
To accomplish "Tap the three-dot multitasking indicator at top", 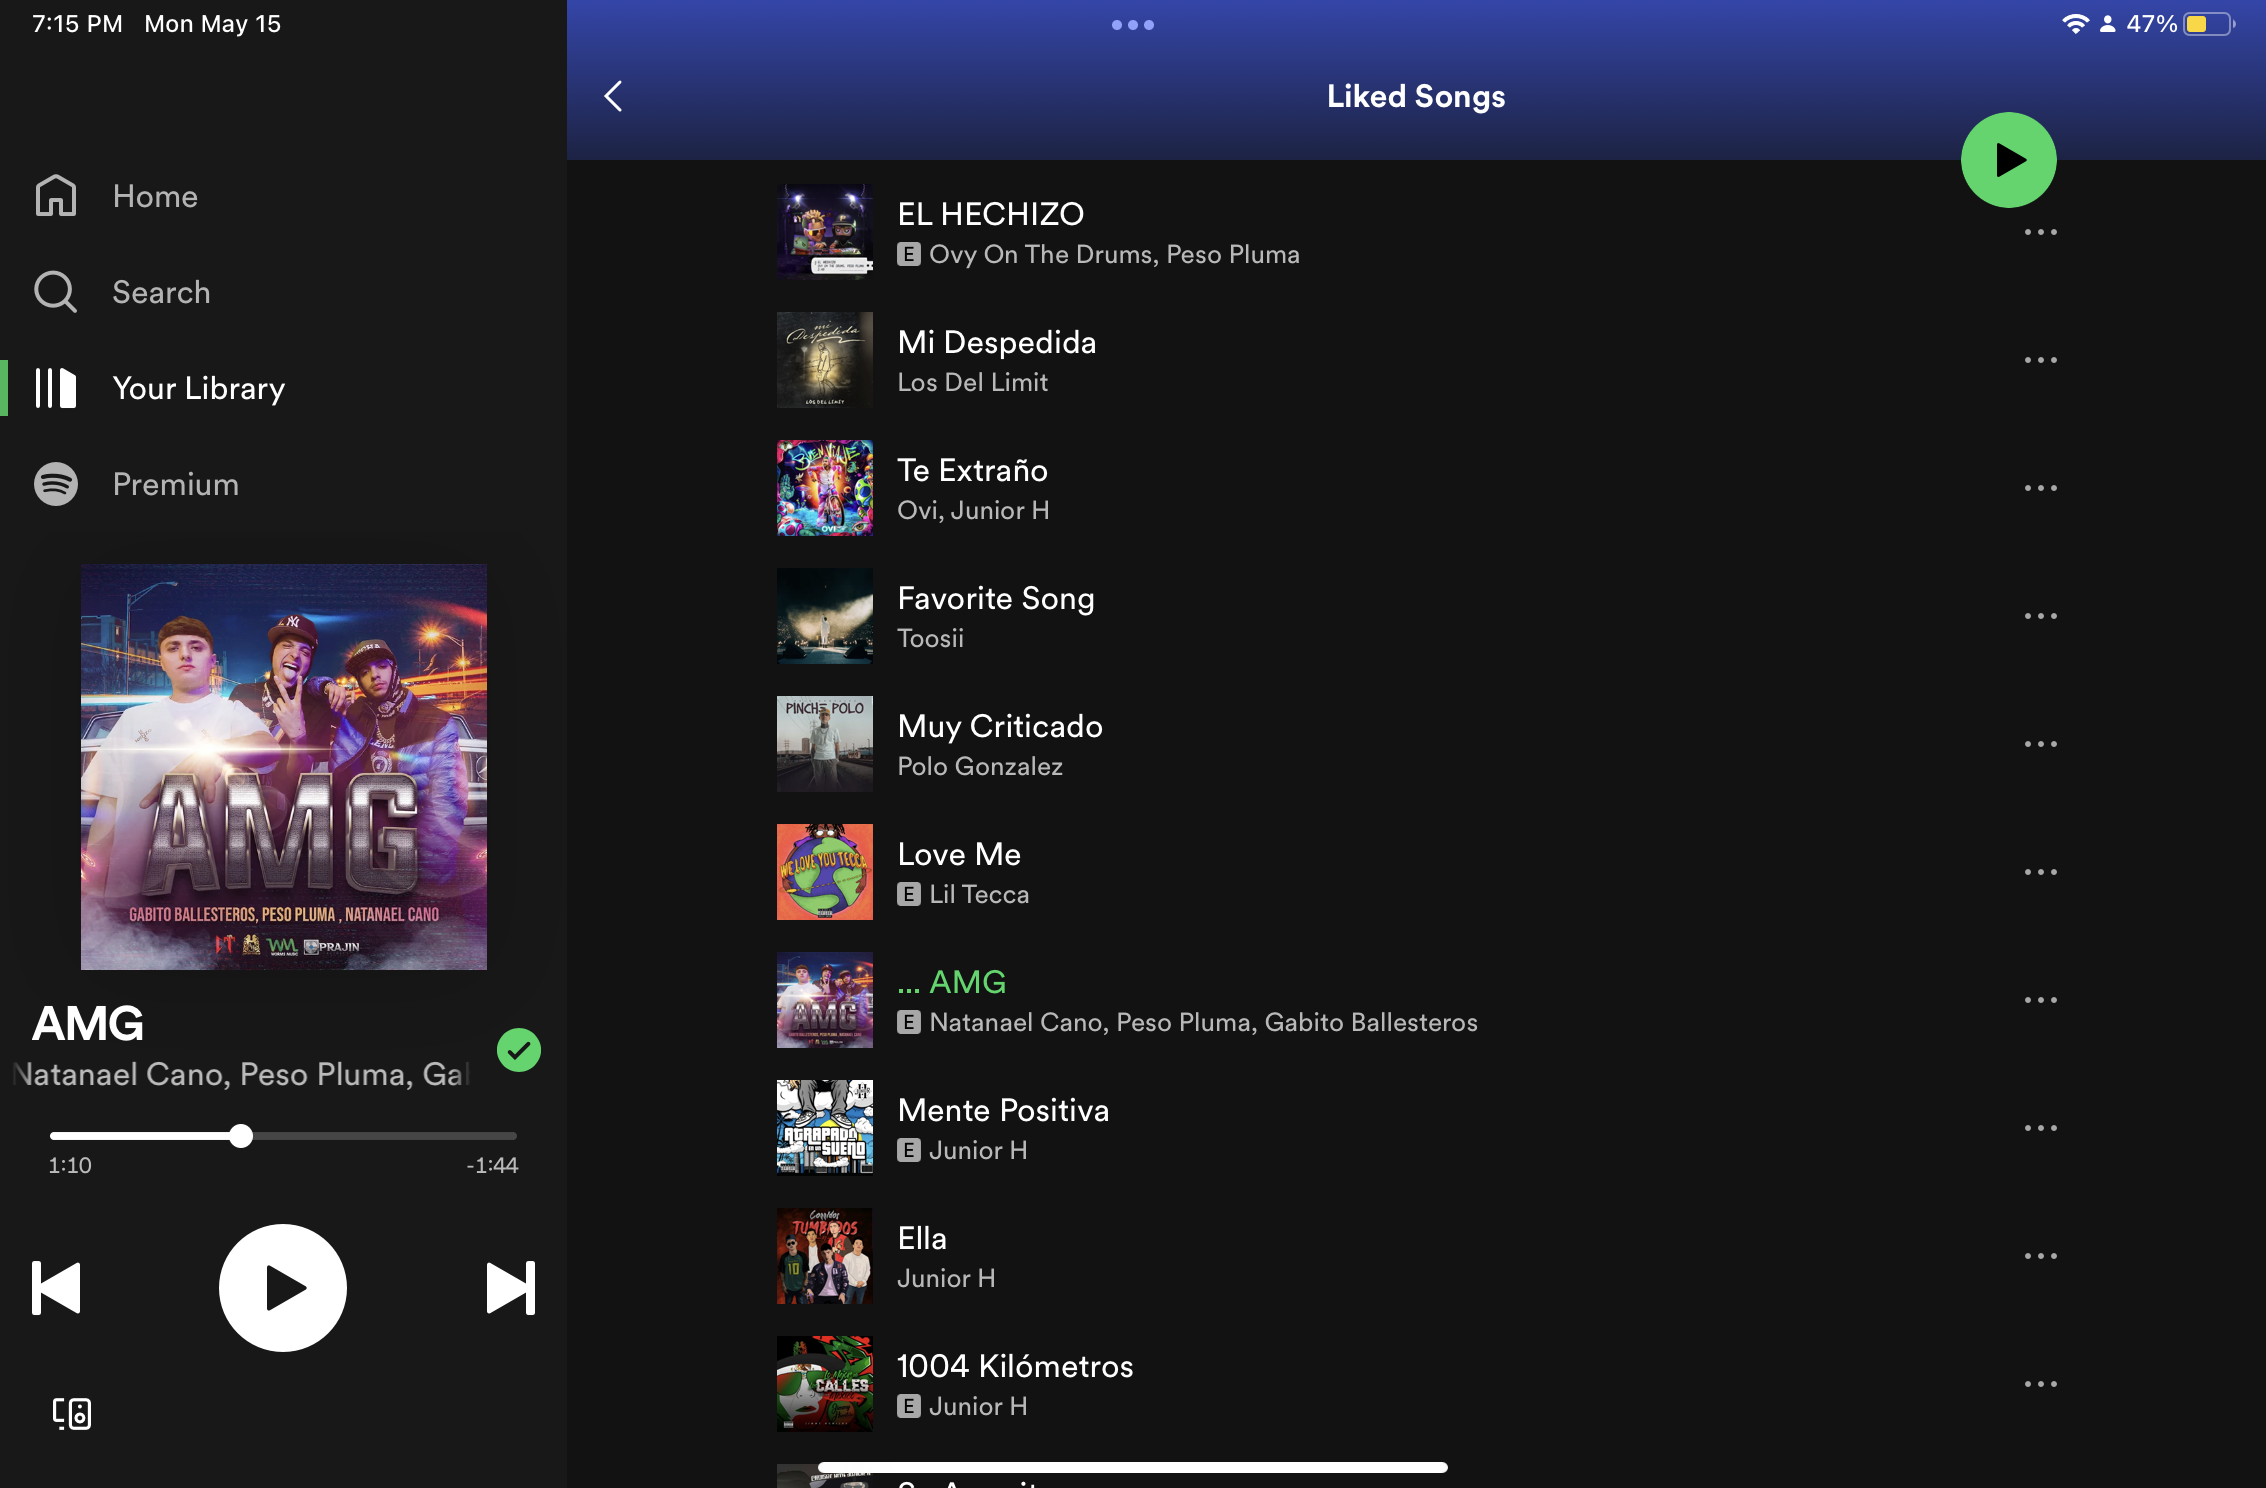I will [1133, 25].
